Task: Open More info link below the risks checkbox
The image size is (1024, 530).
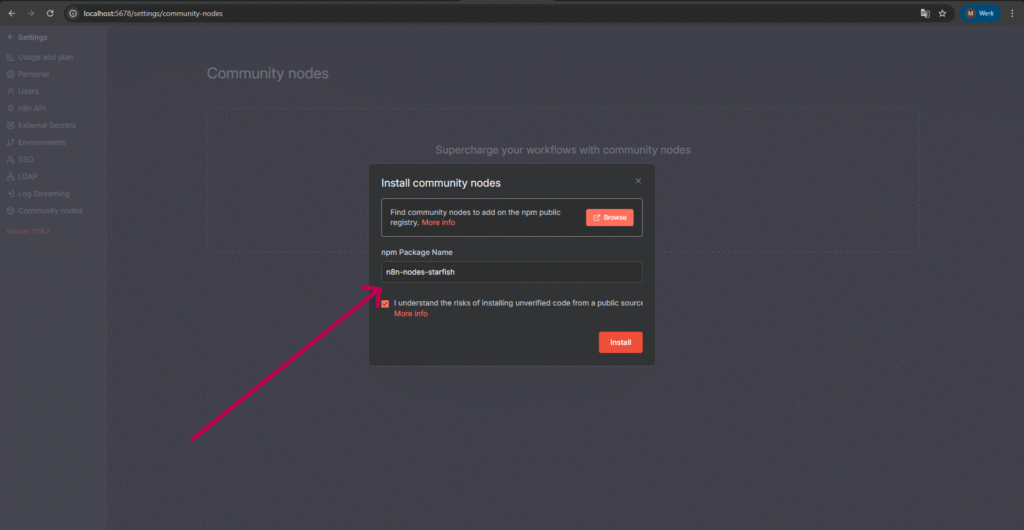Action: pos(410,314)
